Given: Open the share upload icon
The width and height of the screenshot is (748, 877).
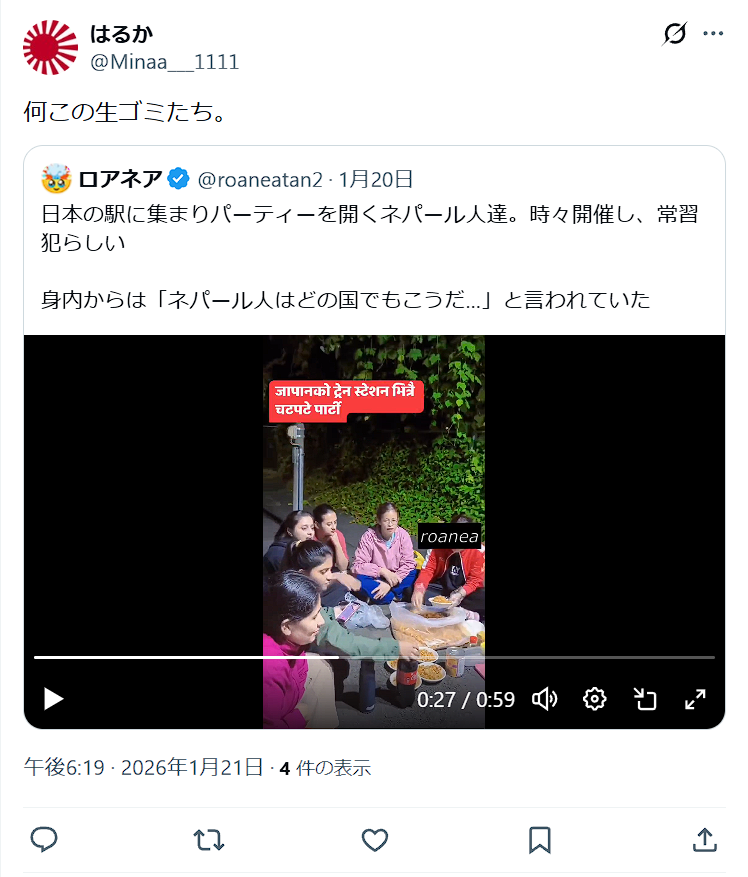Looking at the screenshot, I should click(x=705, y=840).
